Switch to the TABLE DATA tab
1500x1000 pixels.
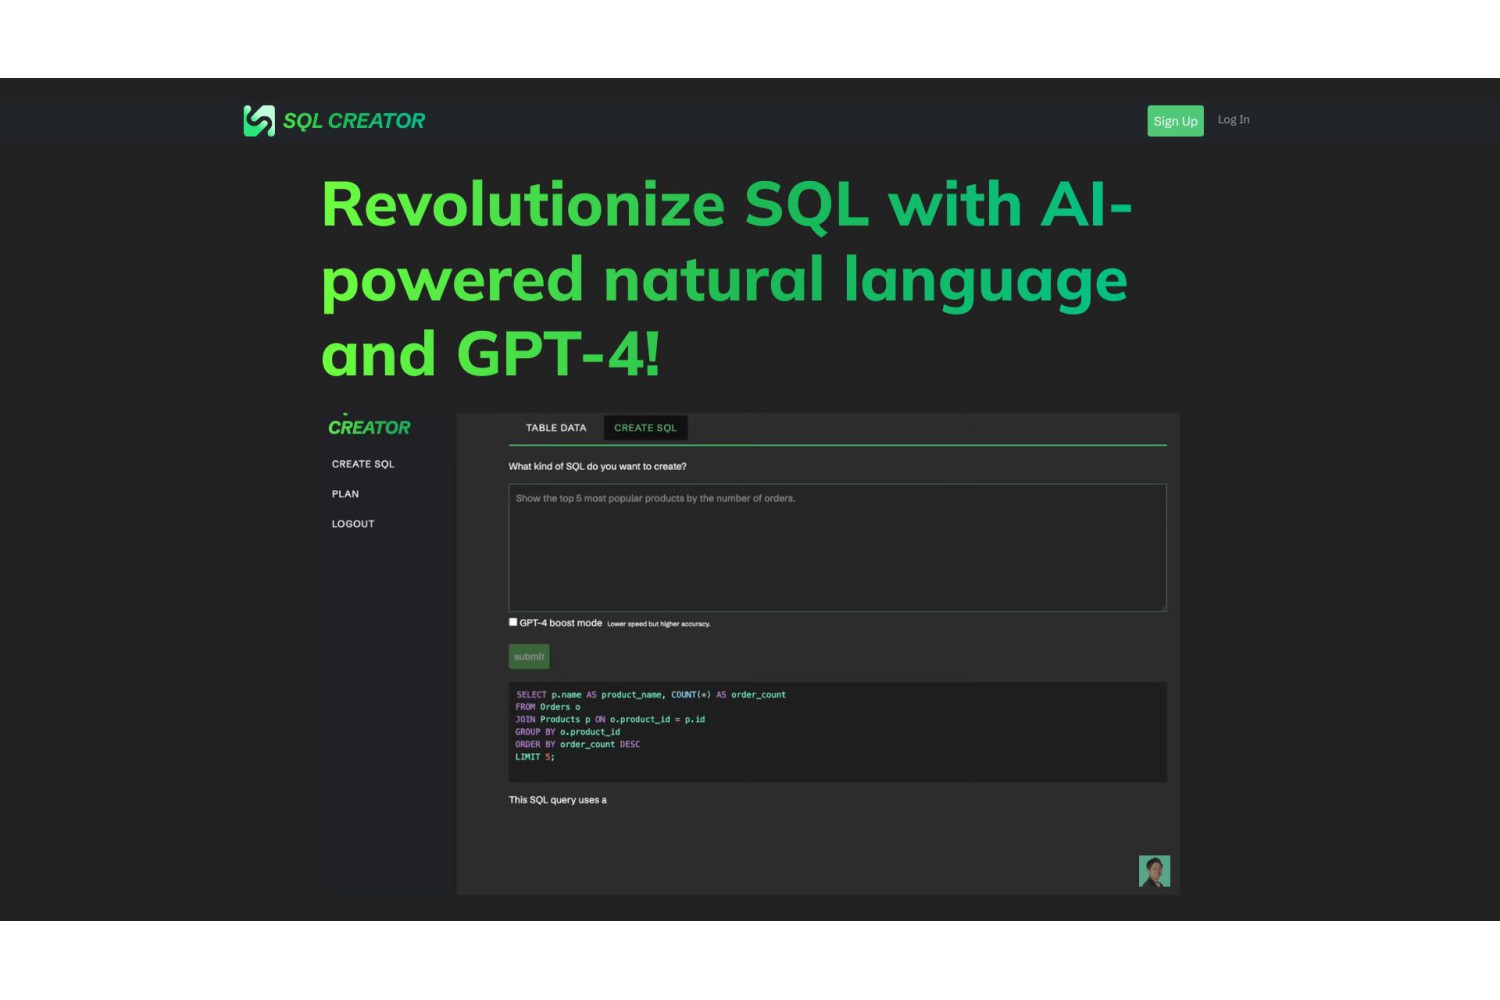tap(556, 428)
